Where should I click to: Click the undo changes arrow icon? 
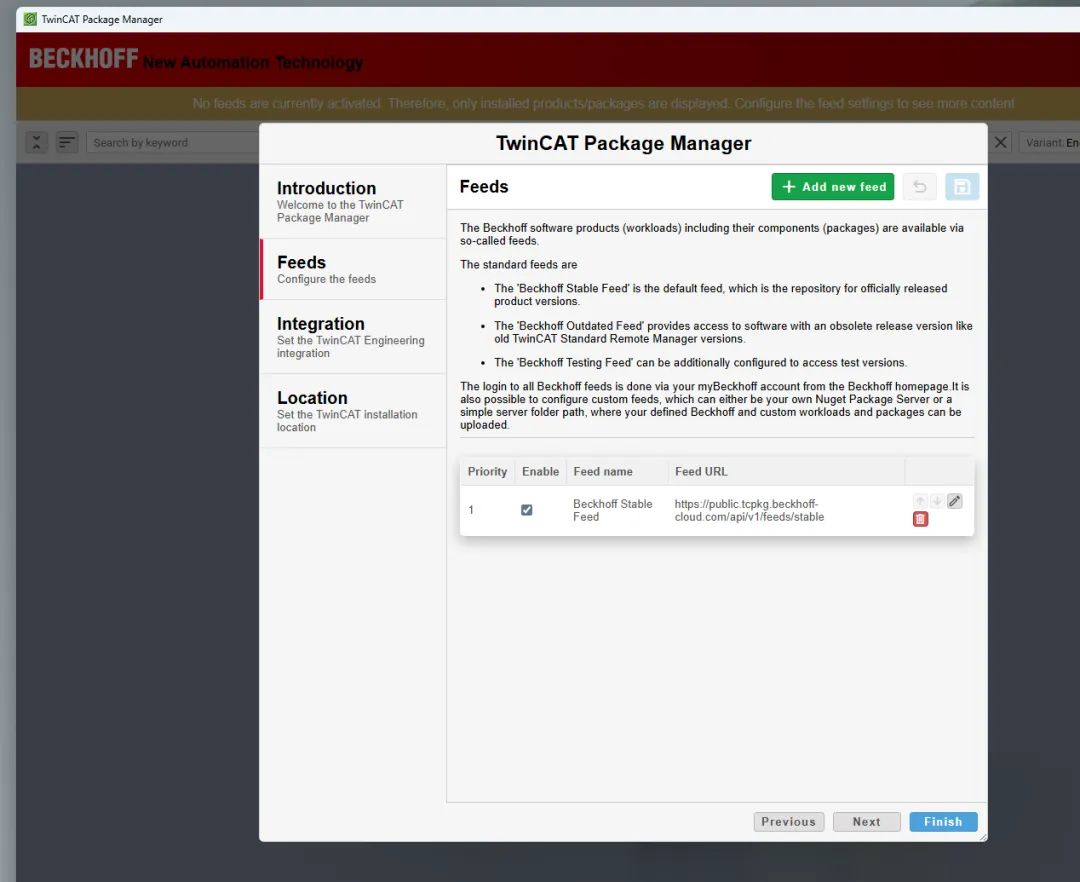(920, 187)
